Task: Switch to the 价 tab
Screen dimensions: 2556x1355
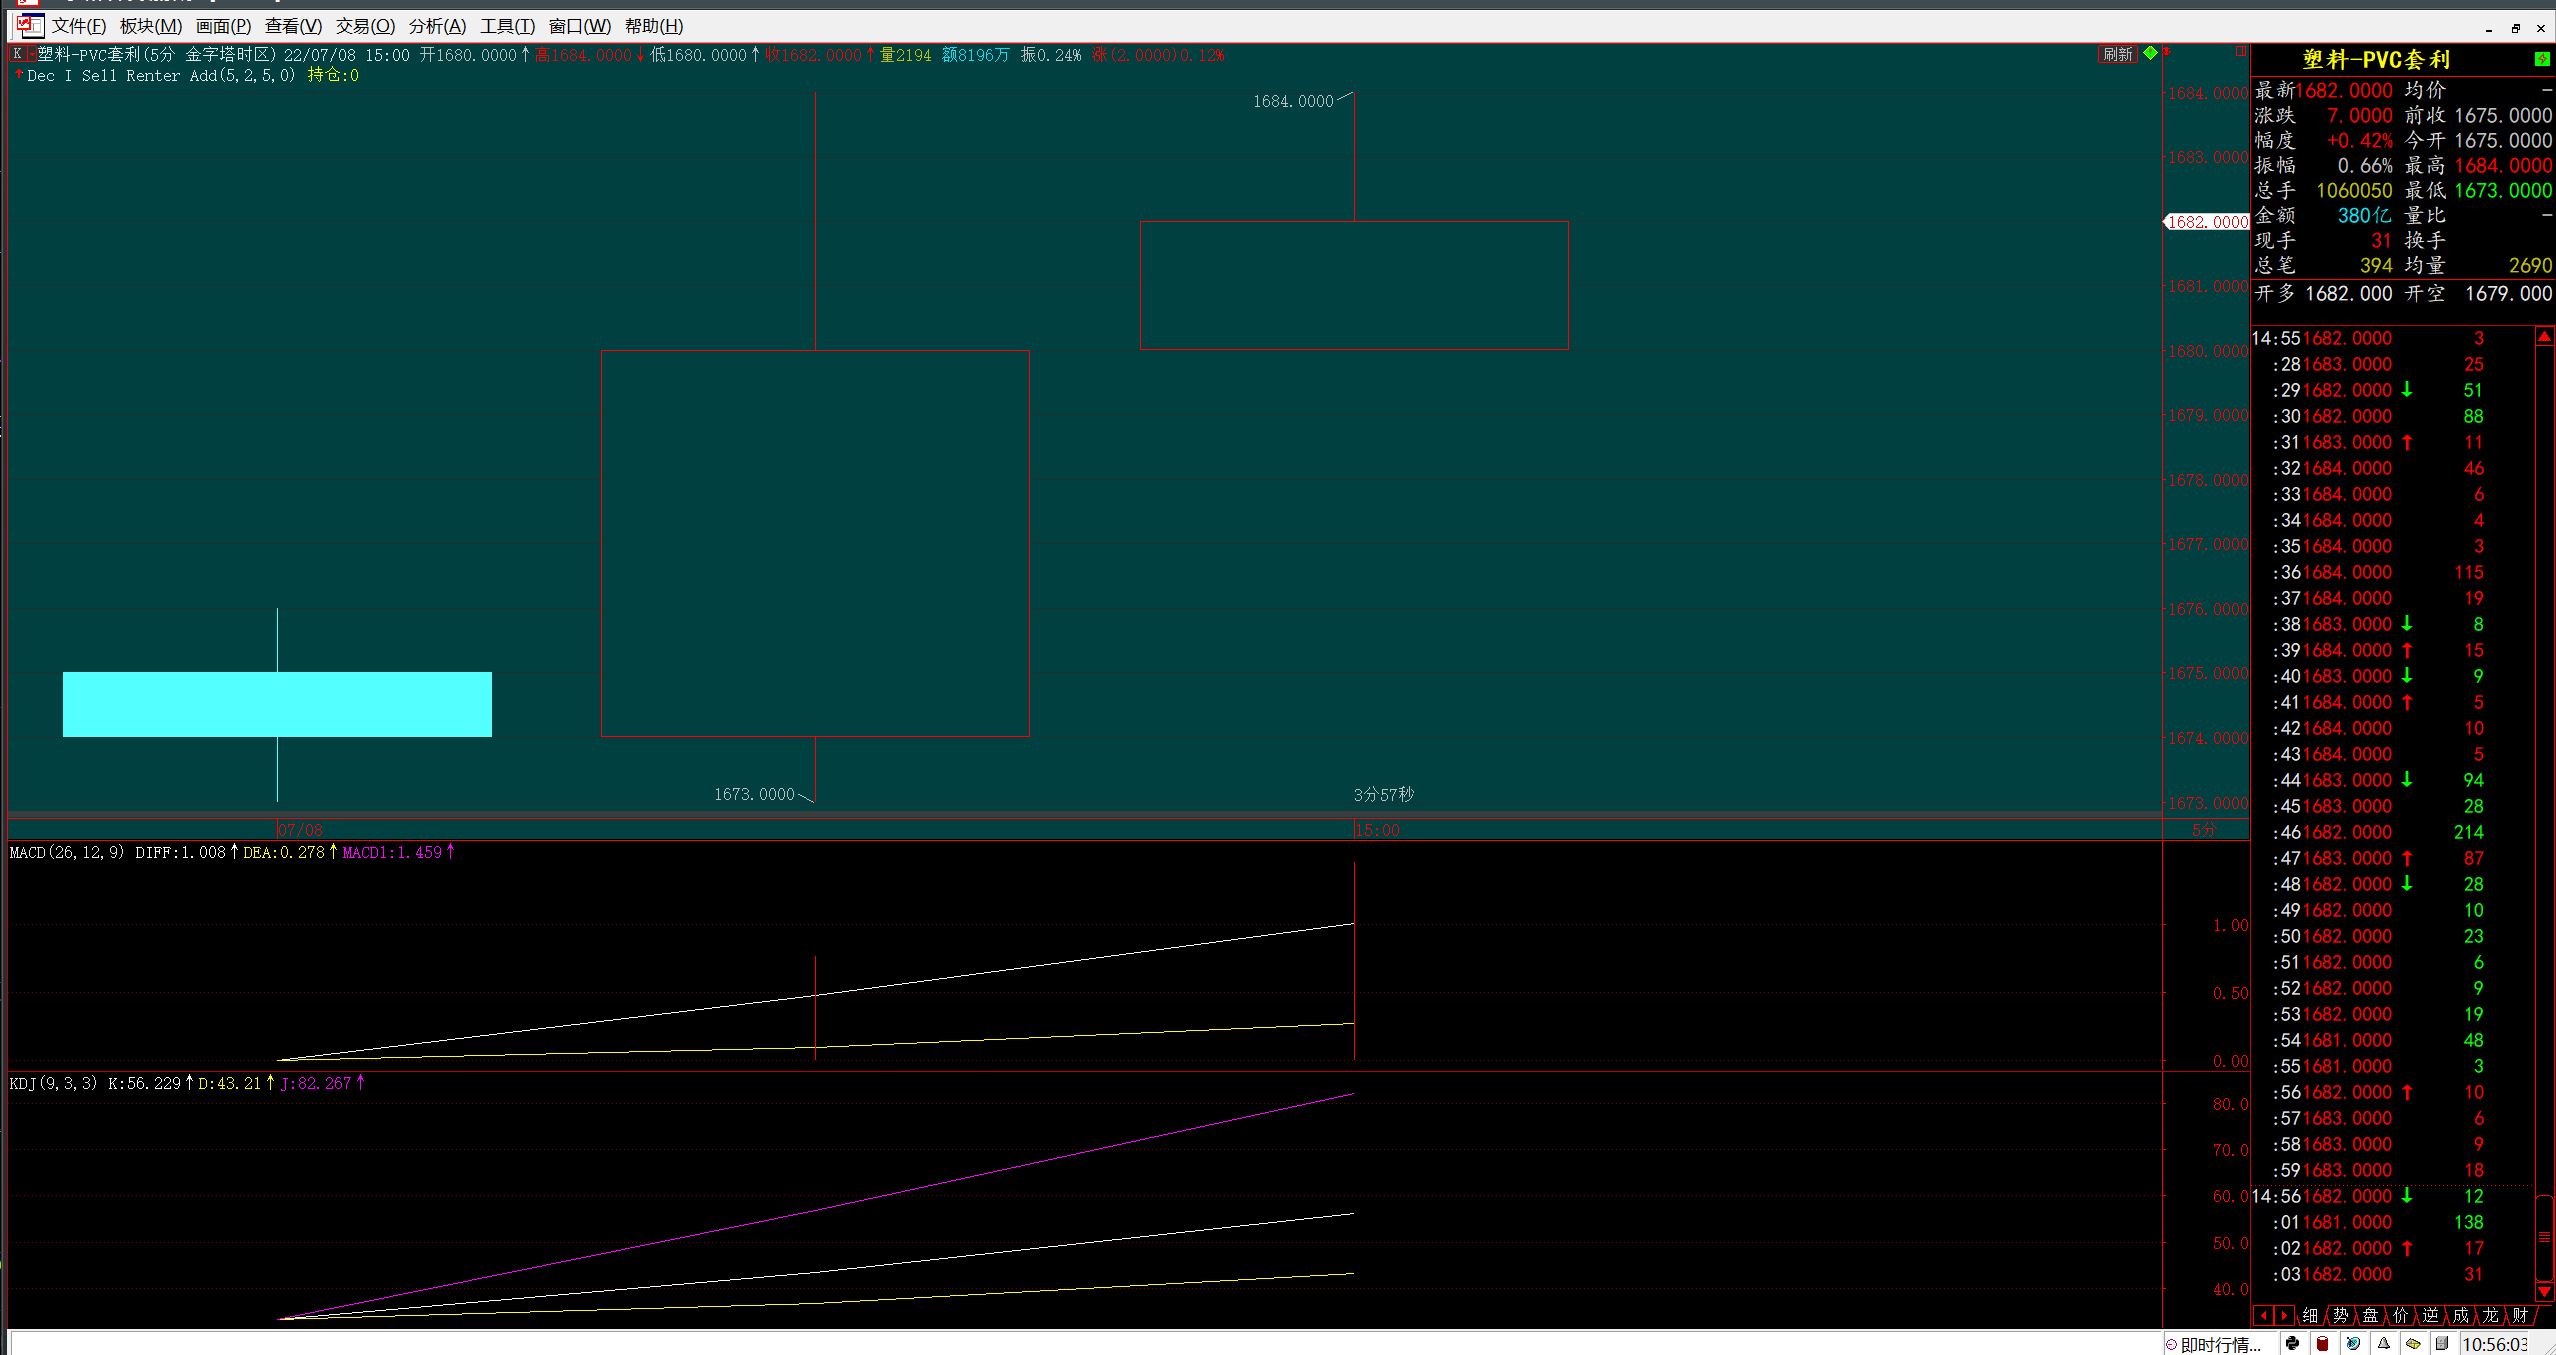Action: pos(2400,1315)
